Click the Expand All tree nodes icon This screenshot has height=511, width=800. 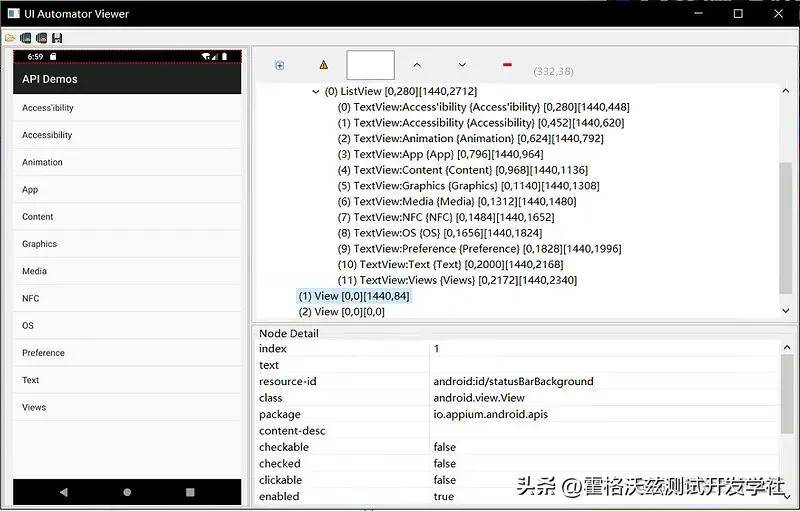(x=280, y=65)
